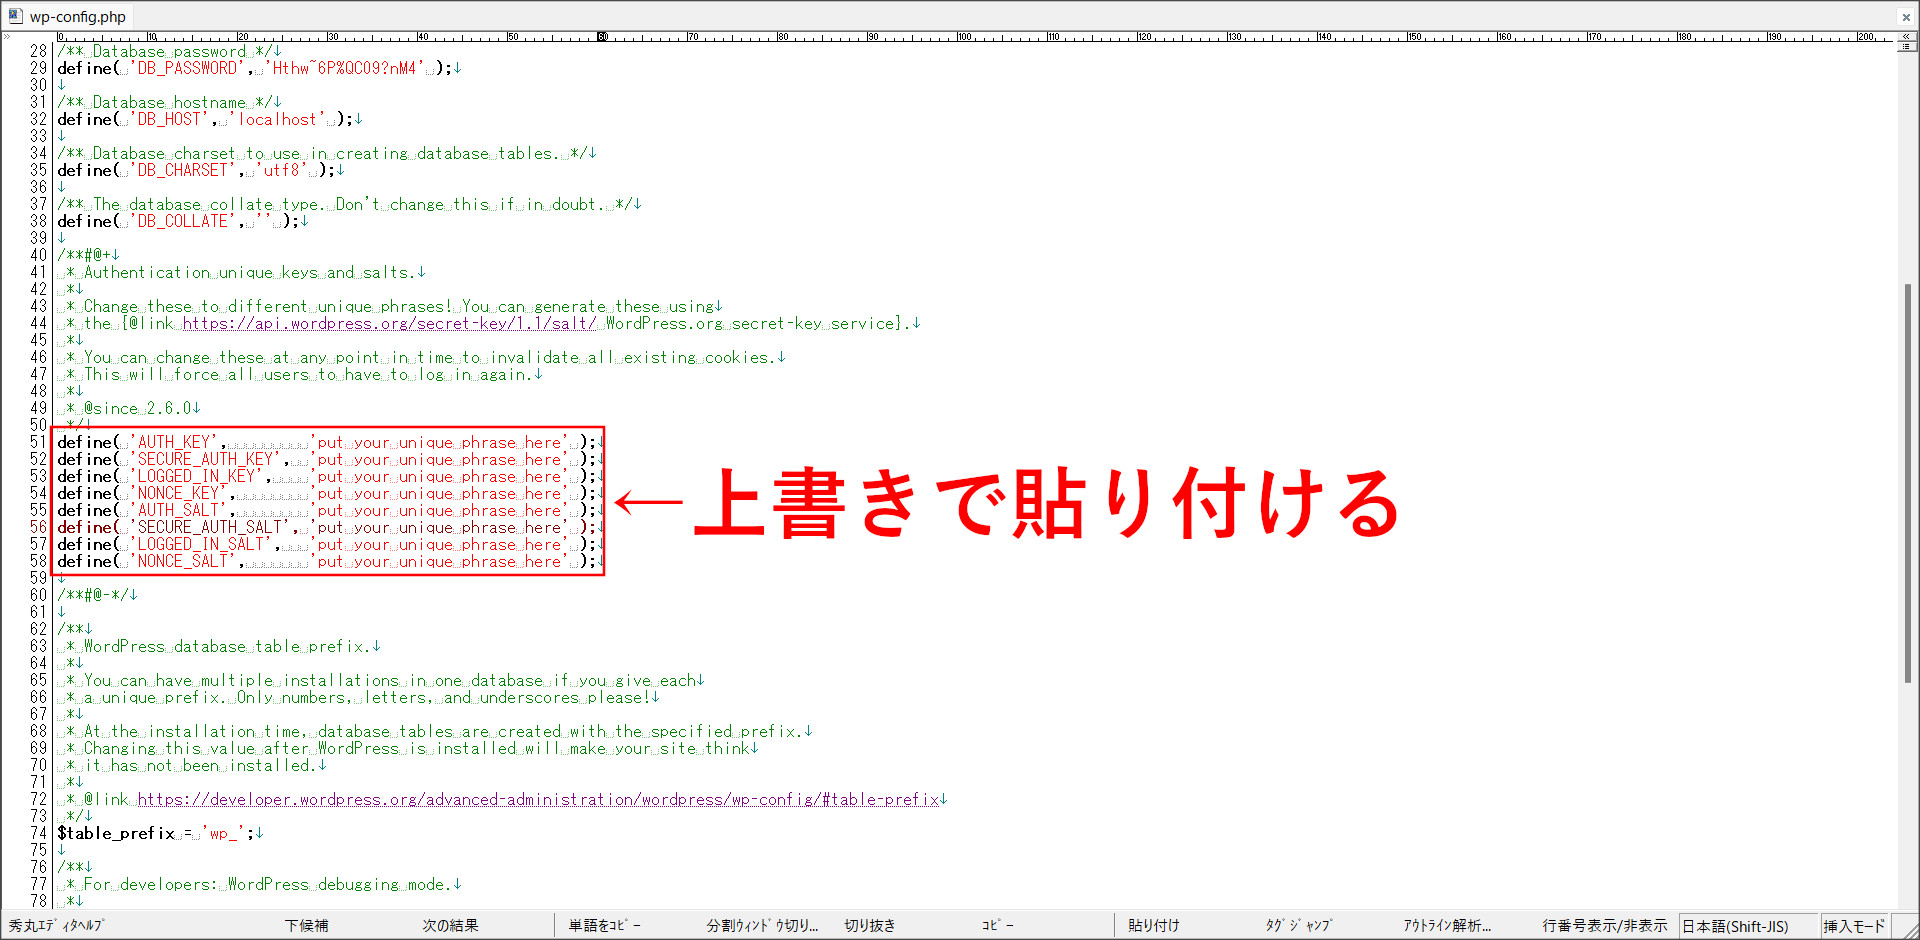
Task: Expand the left panel with the » arrow
Action: pyautogui.click(x=7, y=36)
